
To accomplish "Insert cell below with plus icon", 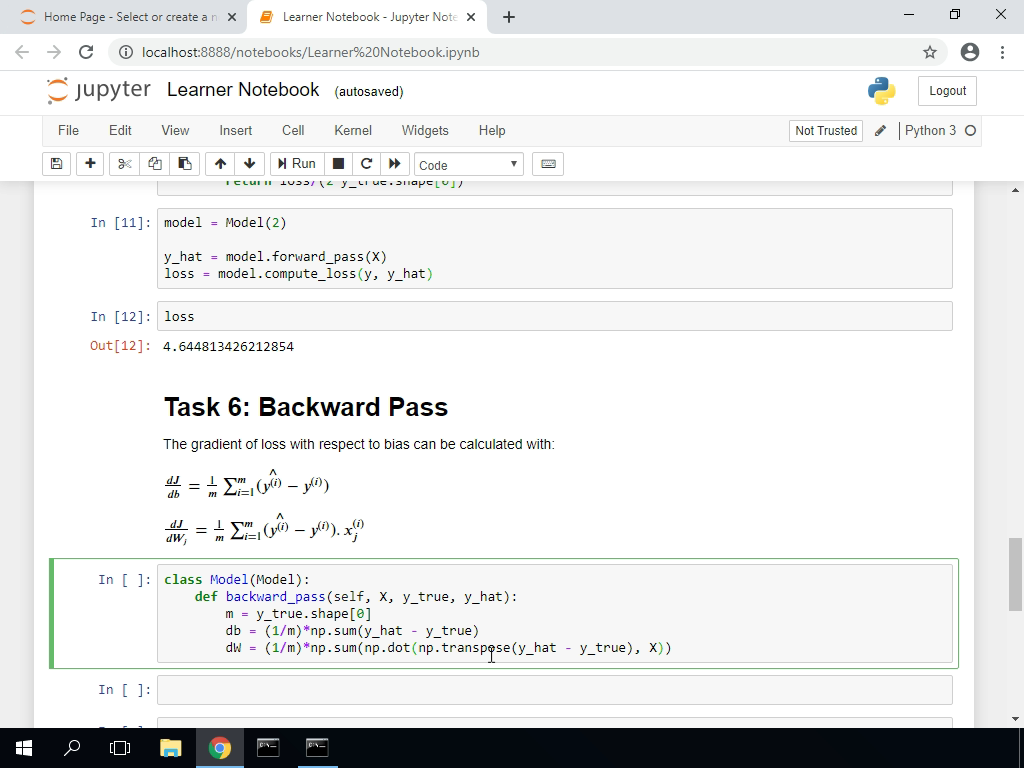I will coord(90,164).
